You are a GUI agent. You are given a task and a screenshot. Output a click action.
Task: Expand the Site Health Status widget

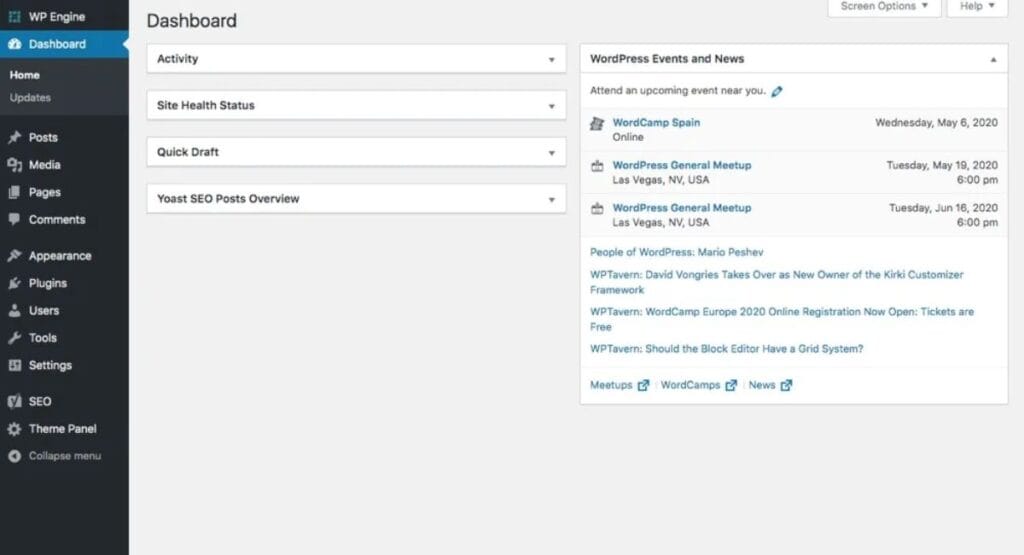[552, 106]
